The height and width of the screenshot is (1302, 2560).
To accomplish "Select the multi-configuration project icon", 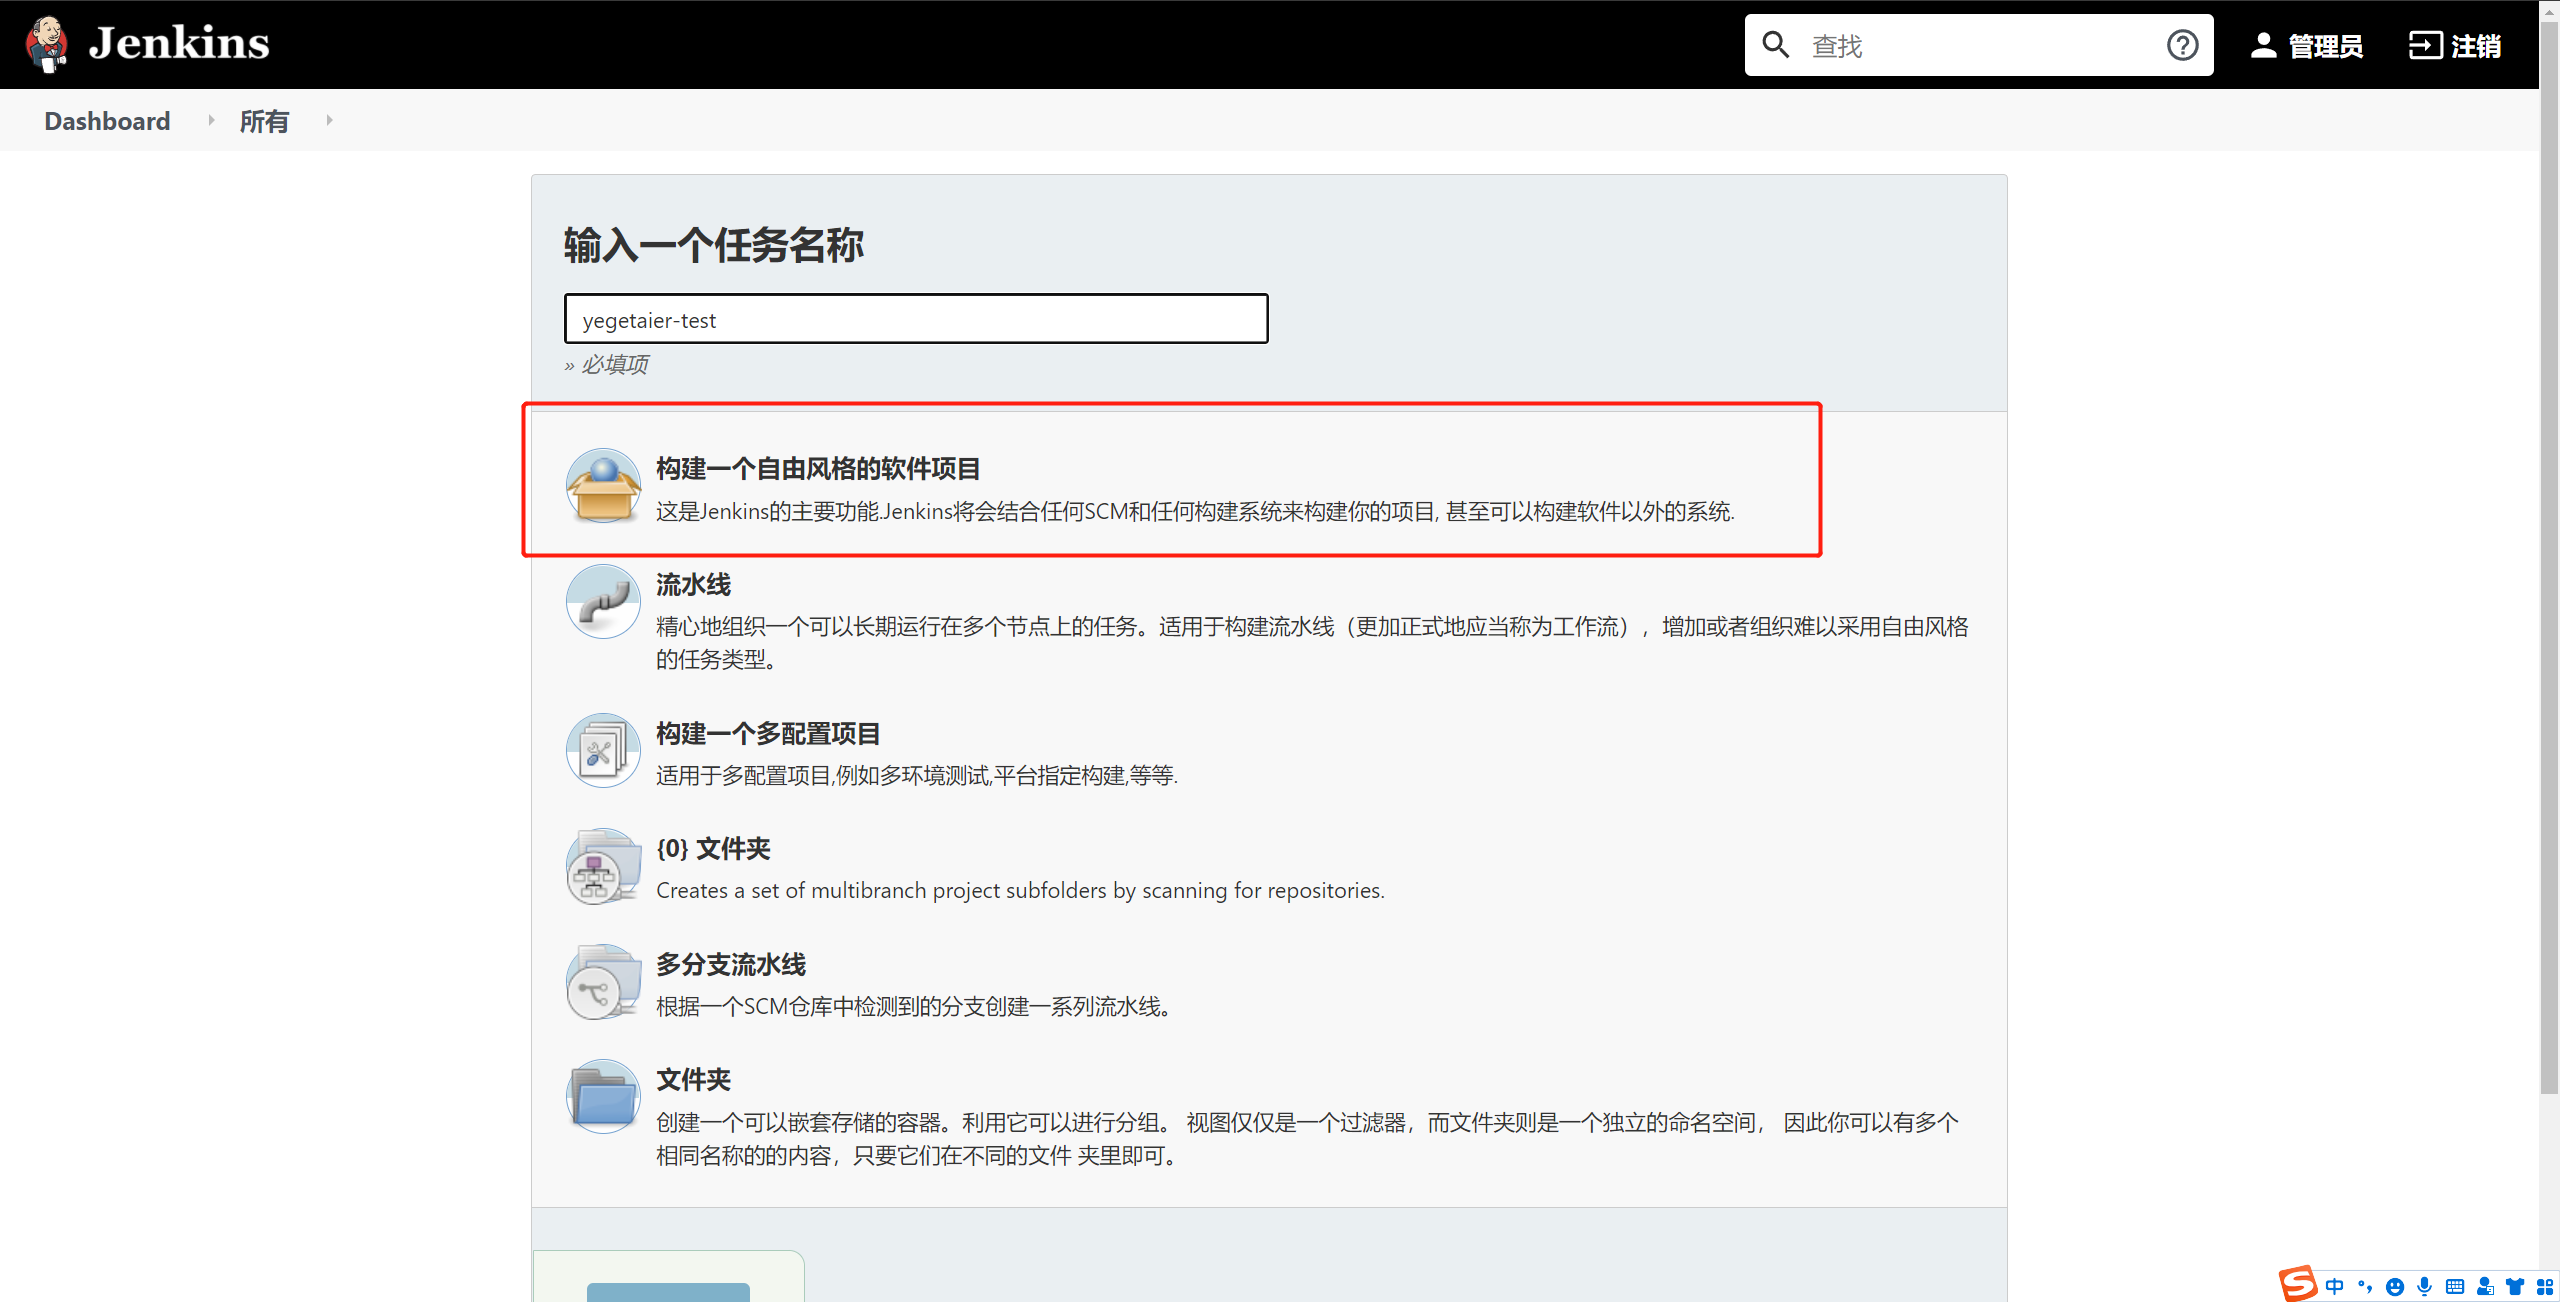I will 603,750.
